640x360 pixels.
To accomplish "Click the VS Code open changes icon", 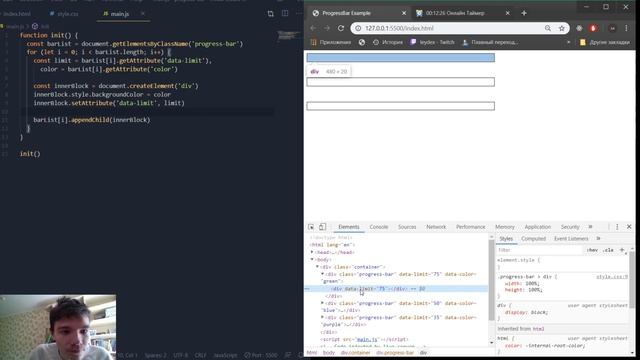I will (270, 13).
